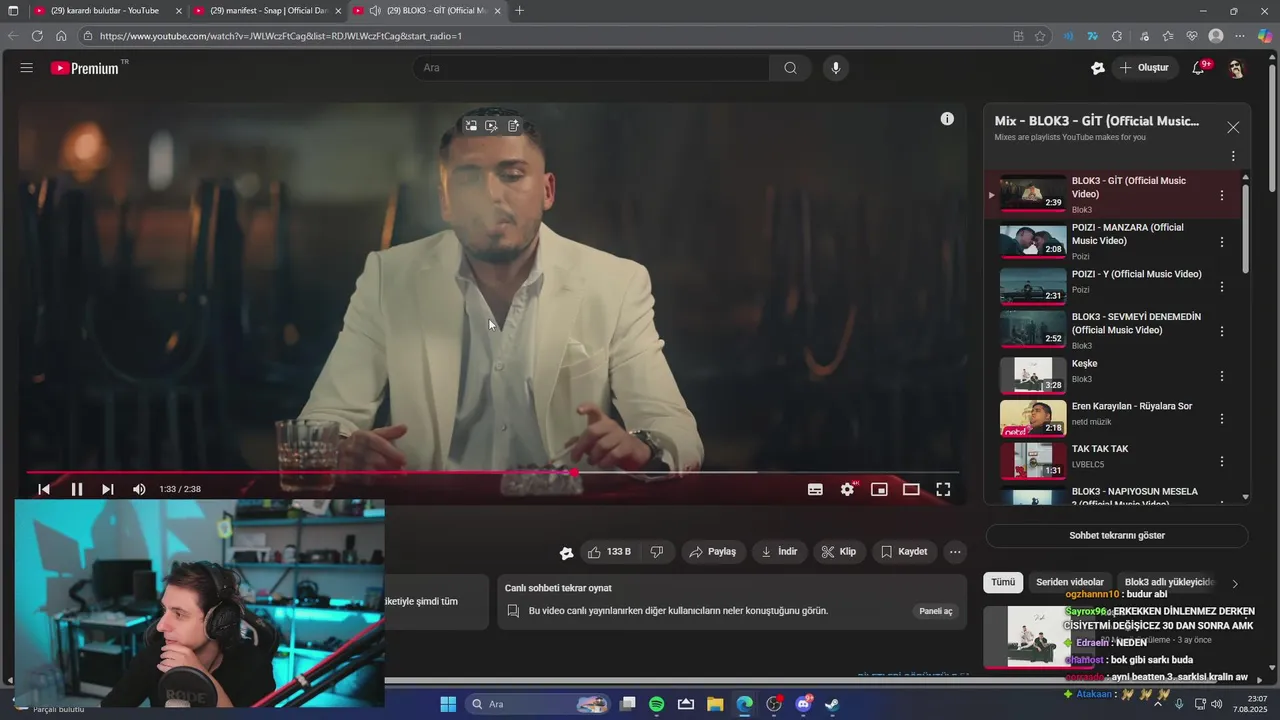The height and width of the screenshot is (720, 1280).
Task: Open Steam from taskbar
Action: click(832, 704)
